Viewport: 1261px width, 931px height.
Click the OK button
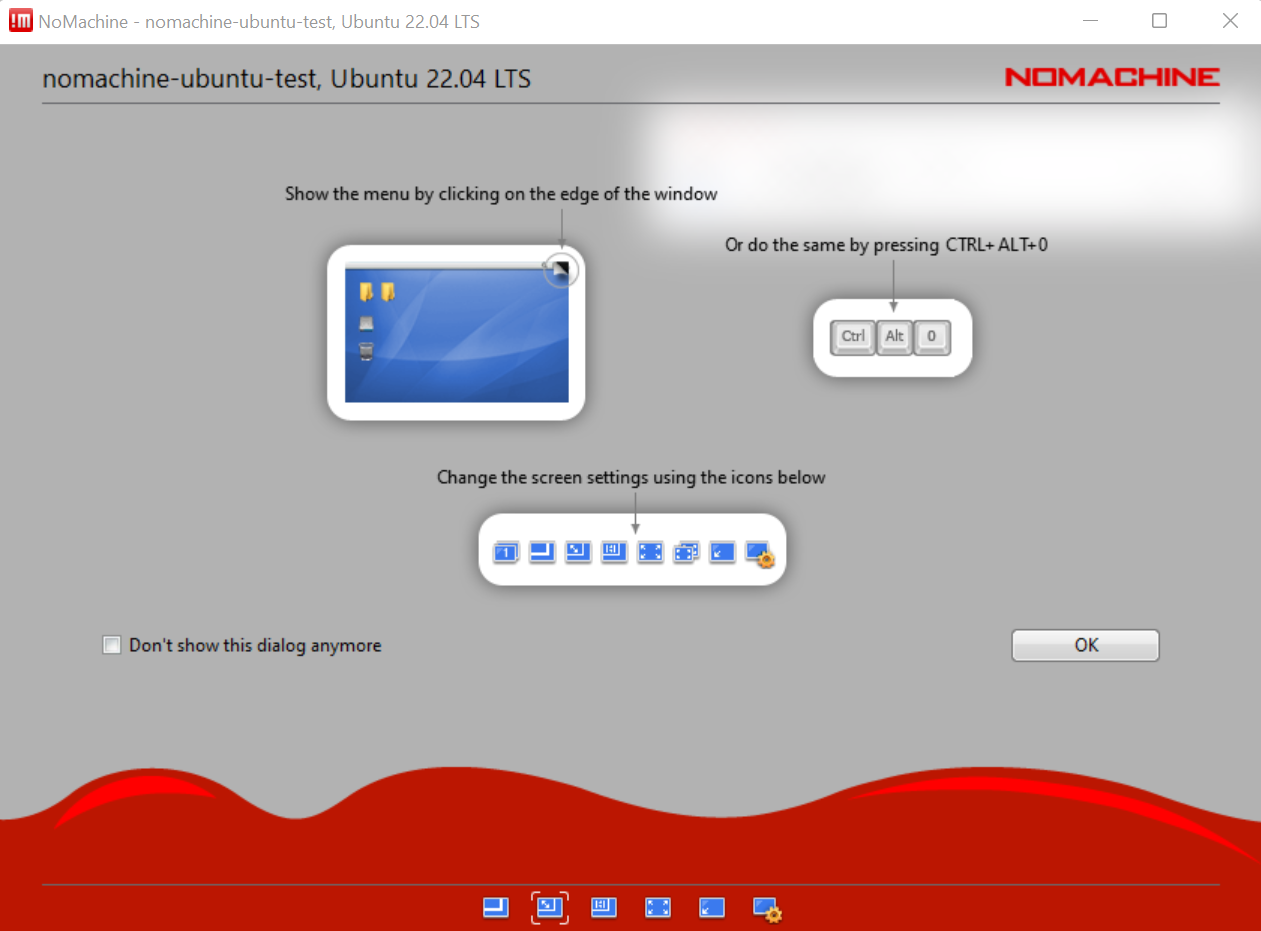tap(1086, 645)
